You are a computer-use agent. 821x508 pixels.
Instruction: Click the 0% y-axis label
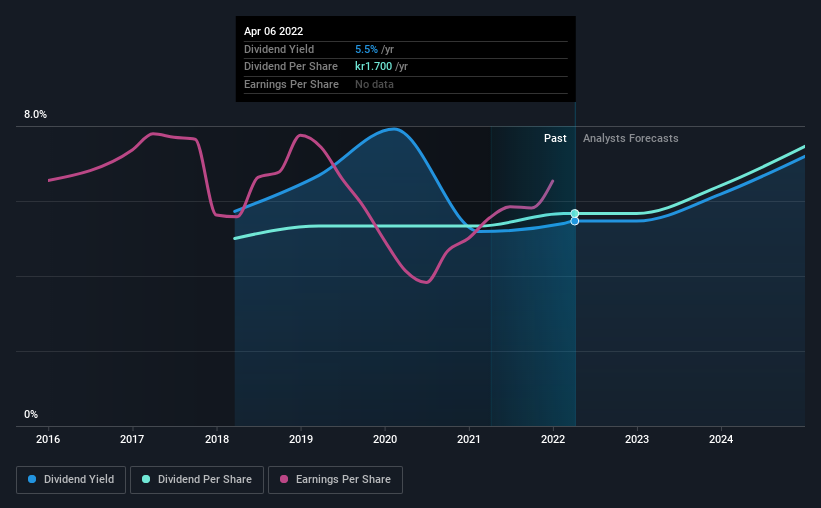tap(31, 414)
